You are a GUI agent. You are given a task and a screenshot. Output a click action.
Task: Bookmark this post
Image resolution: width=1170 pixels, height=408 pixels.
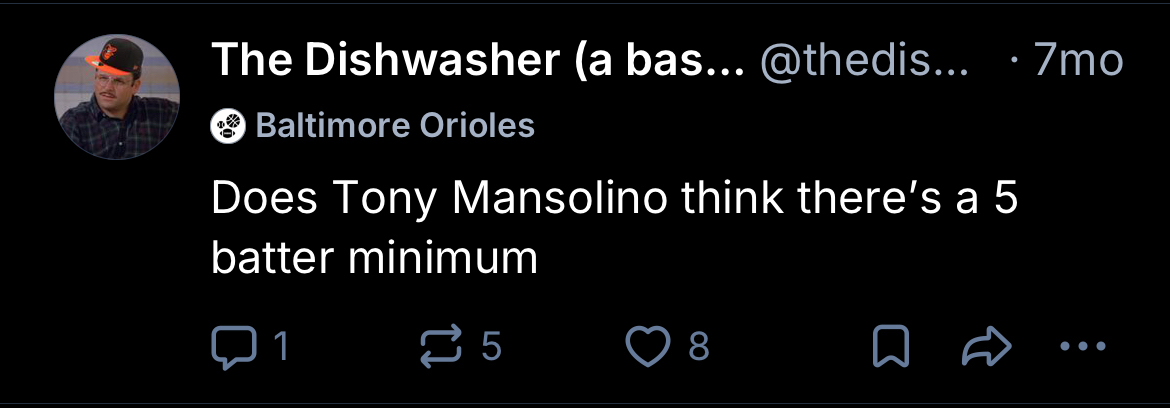(x=889, y=347)
